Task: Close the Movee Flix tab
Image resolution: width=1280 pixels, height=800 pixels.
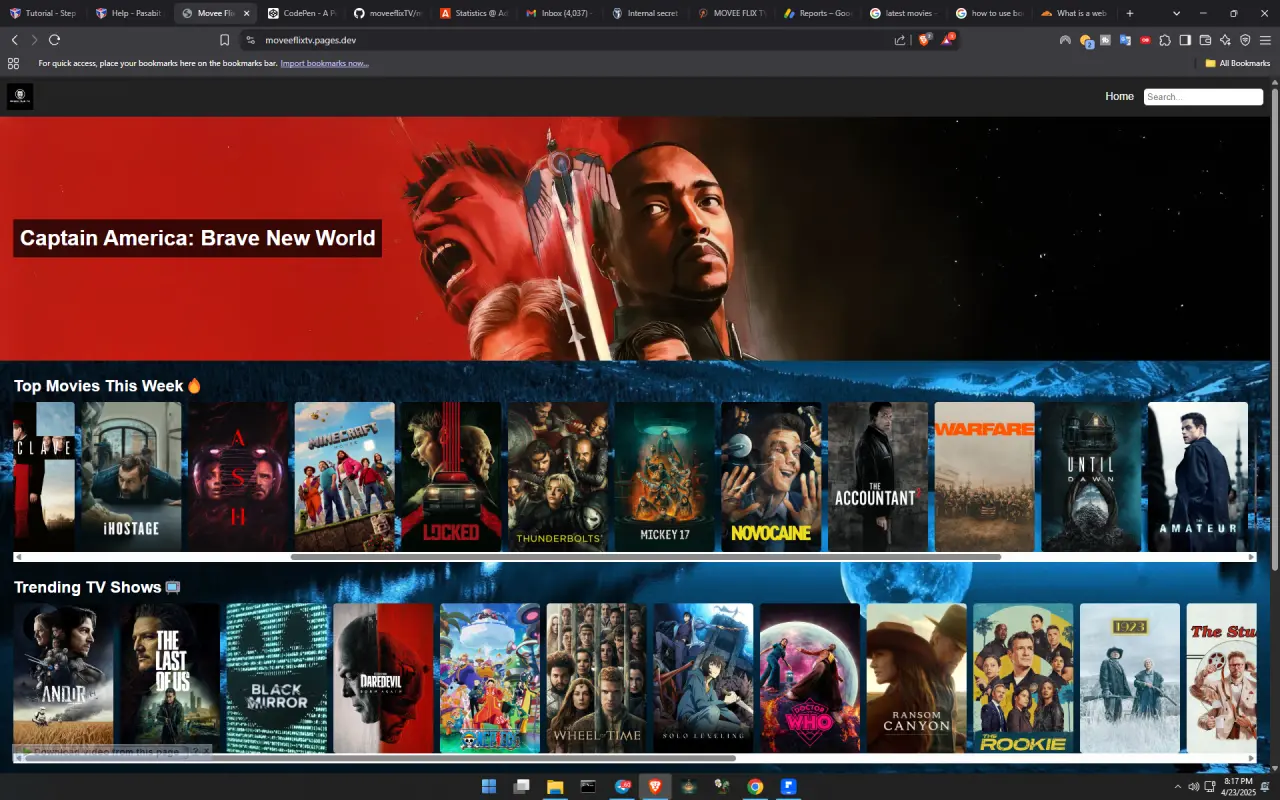Action: tap(246, 13)
